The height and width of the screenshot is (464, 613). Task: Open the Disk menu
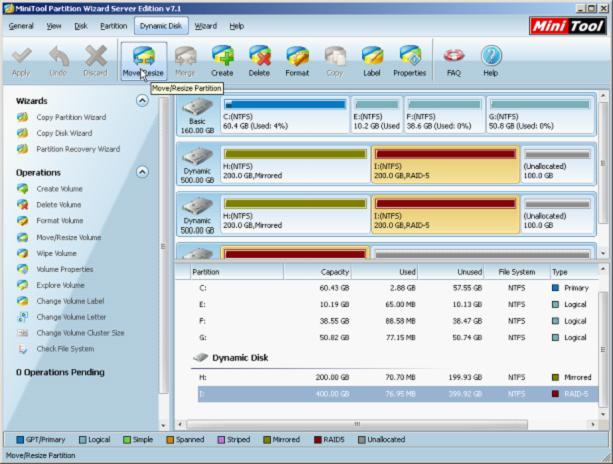click(x=81, y=26)
